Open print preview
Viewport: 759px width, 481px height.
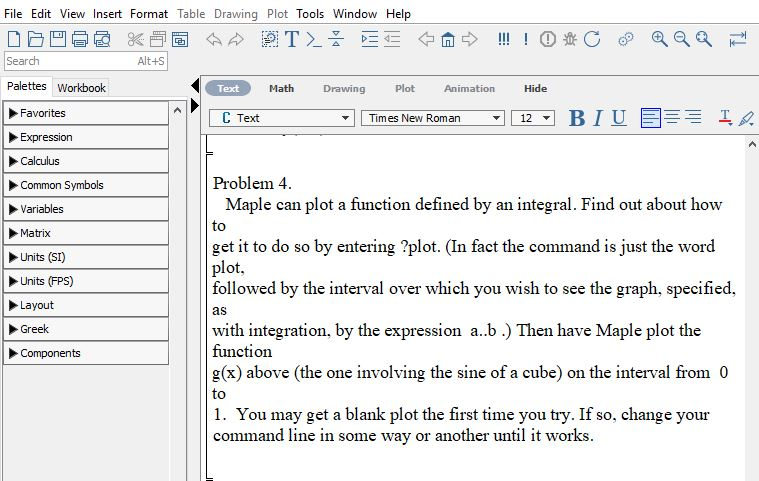pyautogui.click(x=102, y=39)
